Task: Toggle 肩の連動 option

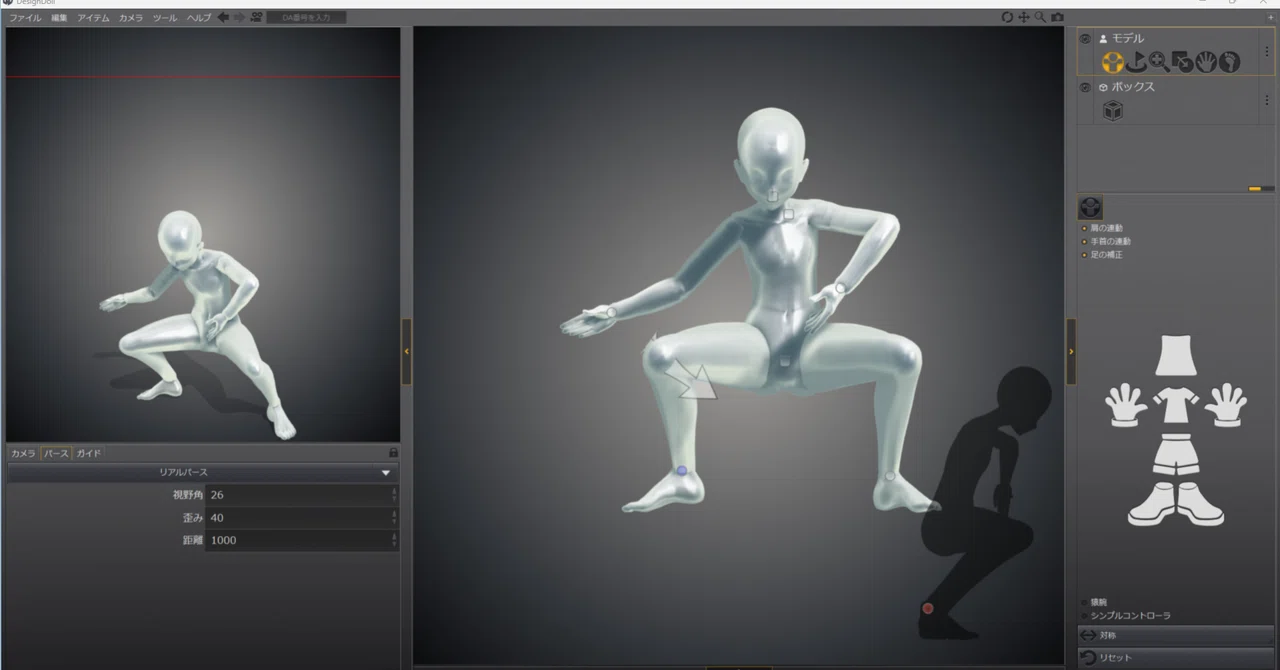Action: (1084, 228)
